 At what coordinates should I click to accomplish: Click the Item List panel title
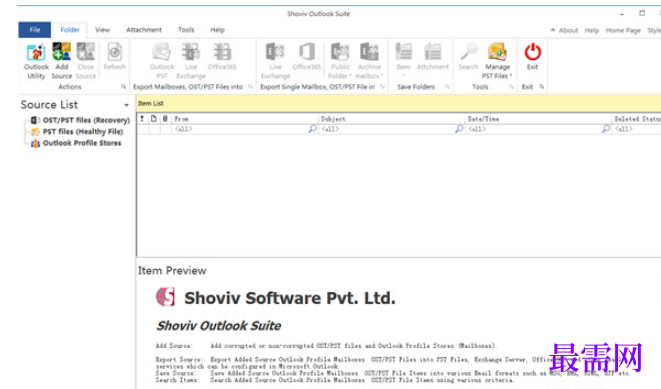point(151,103)
